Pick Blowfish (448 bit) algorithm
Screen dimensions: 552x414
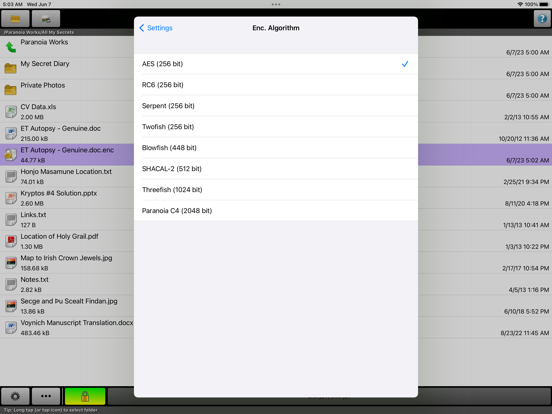point(276,148)
